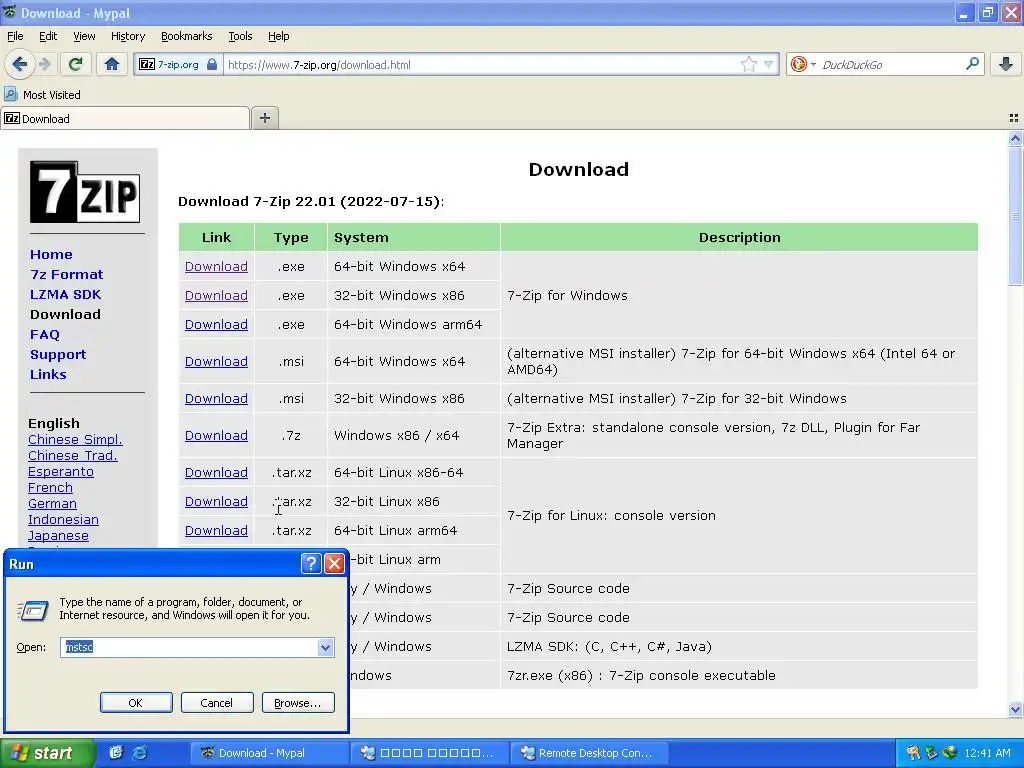Open the FAQ sidebar link

44,334
